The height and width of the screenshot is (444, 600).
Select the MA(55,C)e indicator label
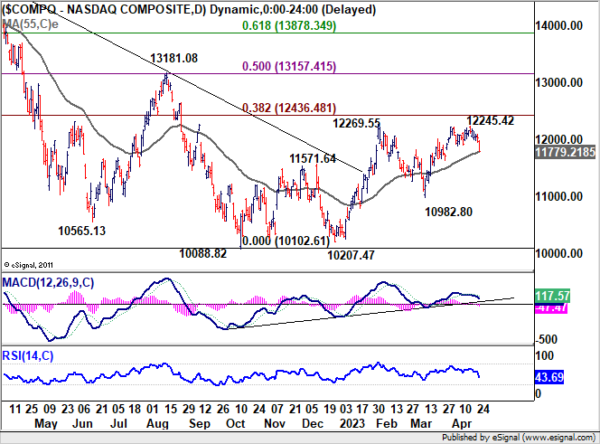[30, 24]
